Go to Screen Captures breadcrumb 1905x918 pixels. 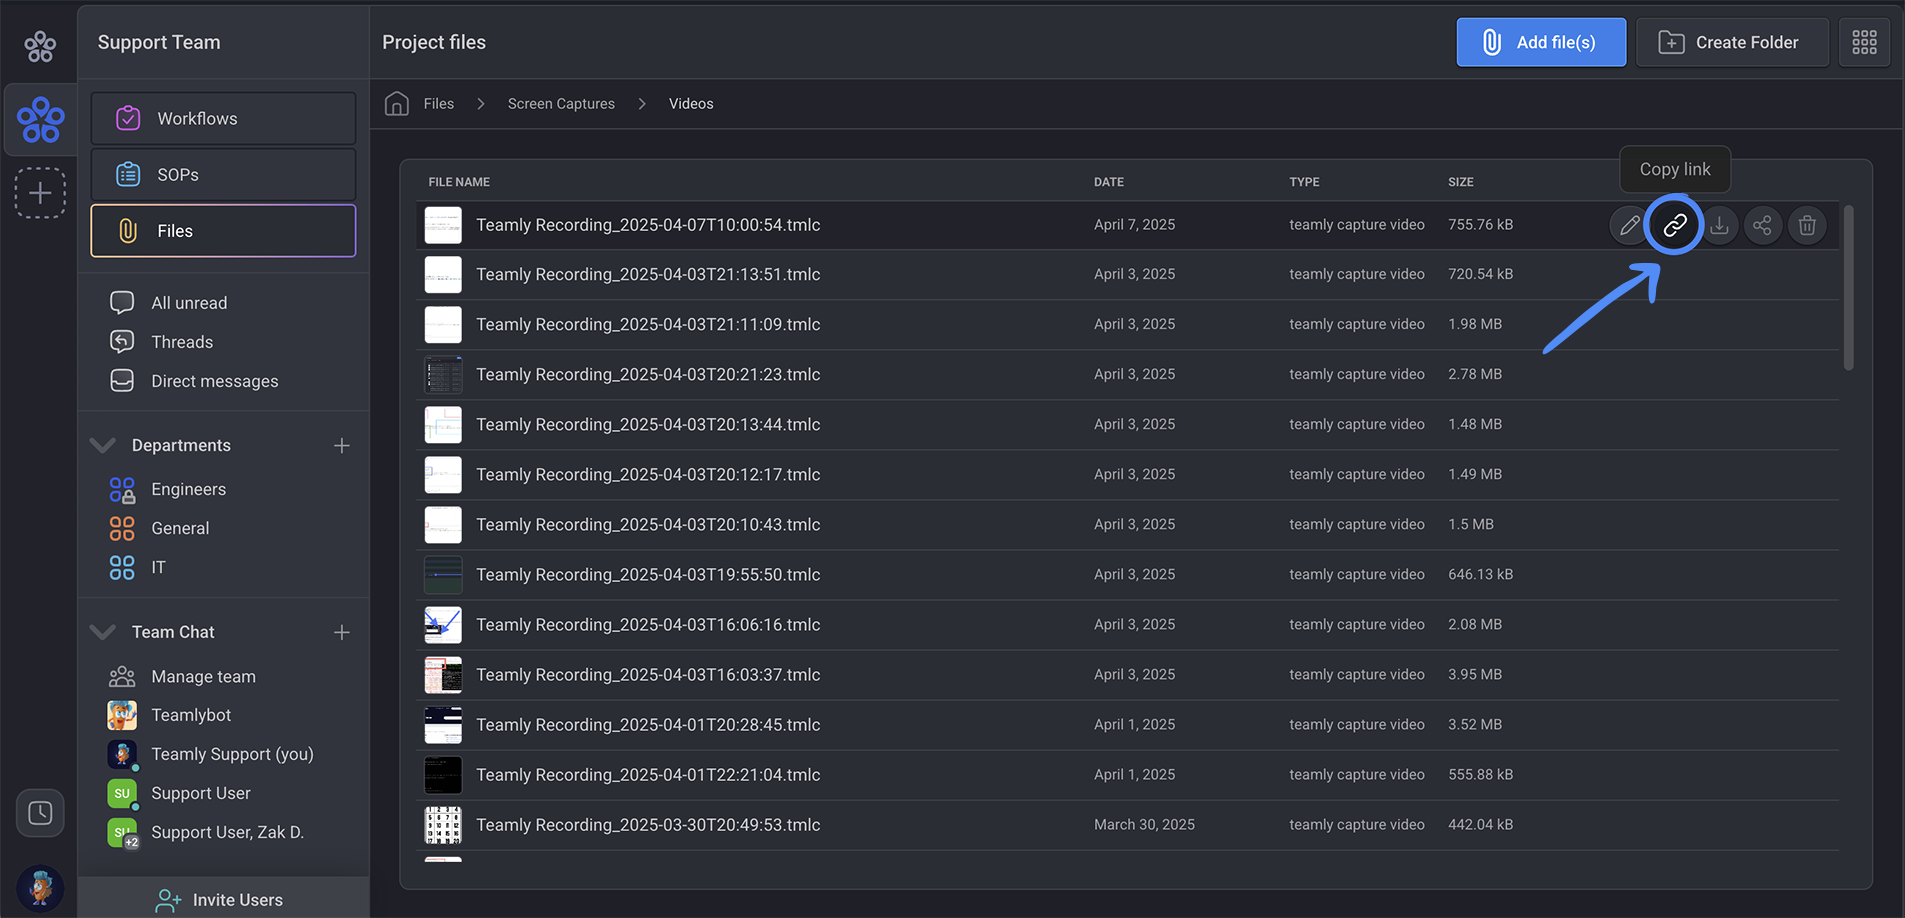tap(561, 103)
